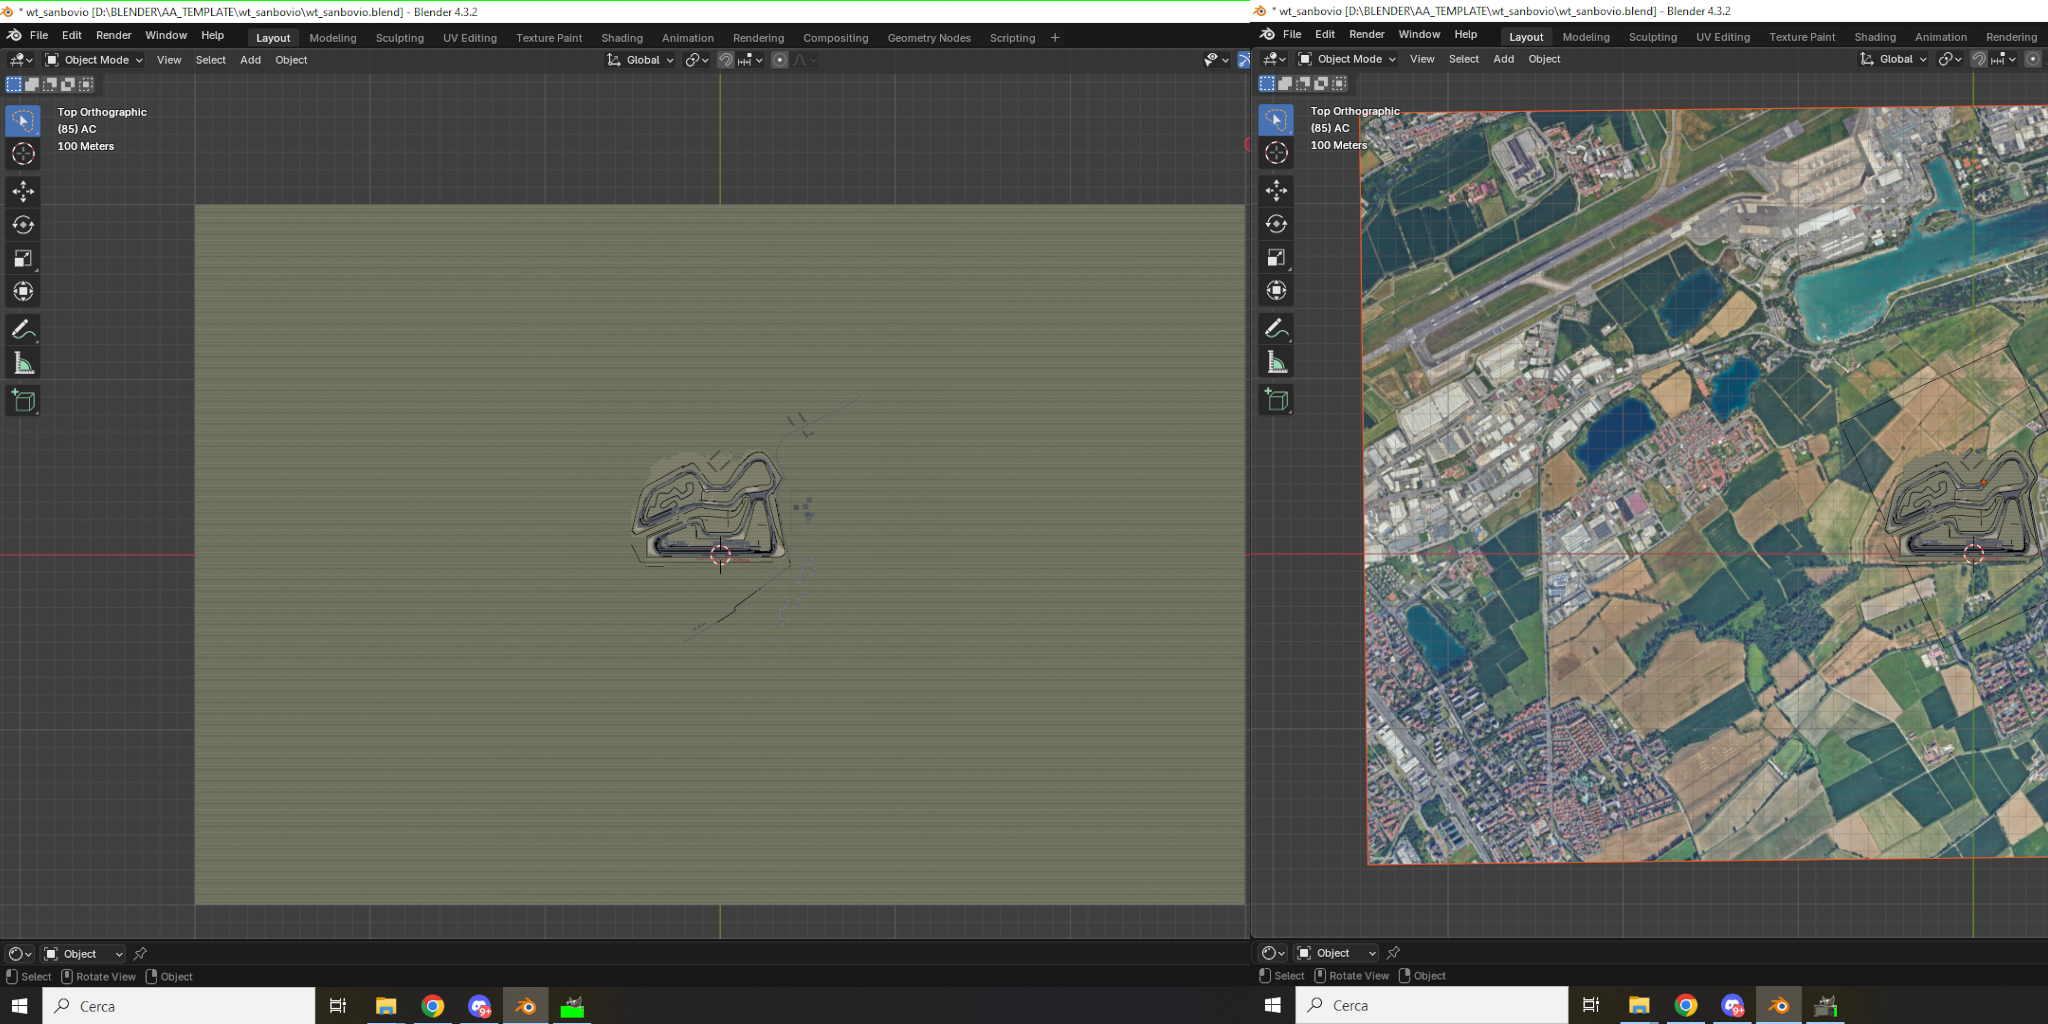The width and height of the screenshot is (2048, 1024).
Task: Open the View menu in left viewport
Action: click(x=169, y=60)
